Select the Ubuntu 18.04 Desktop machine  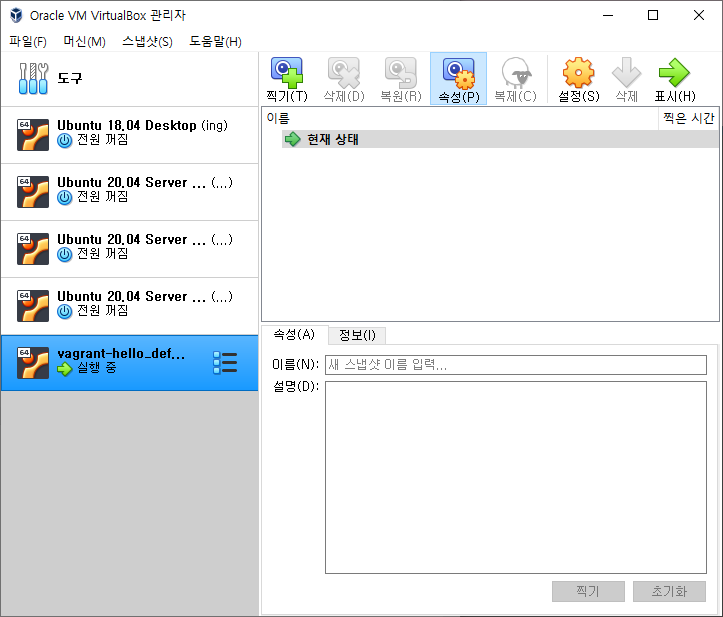click(x=130, y=135)
